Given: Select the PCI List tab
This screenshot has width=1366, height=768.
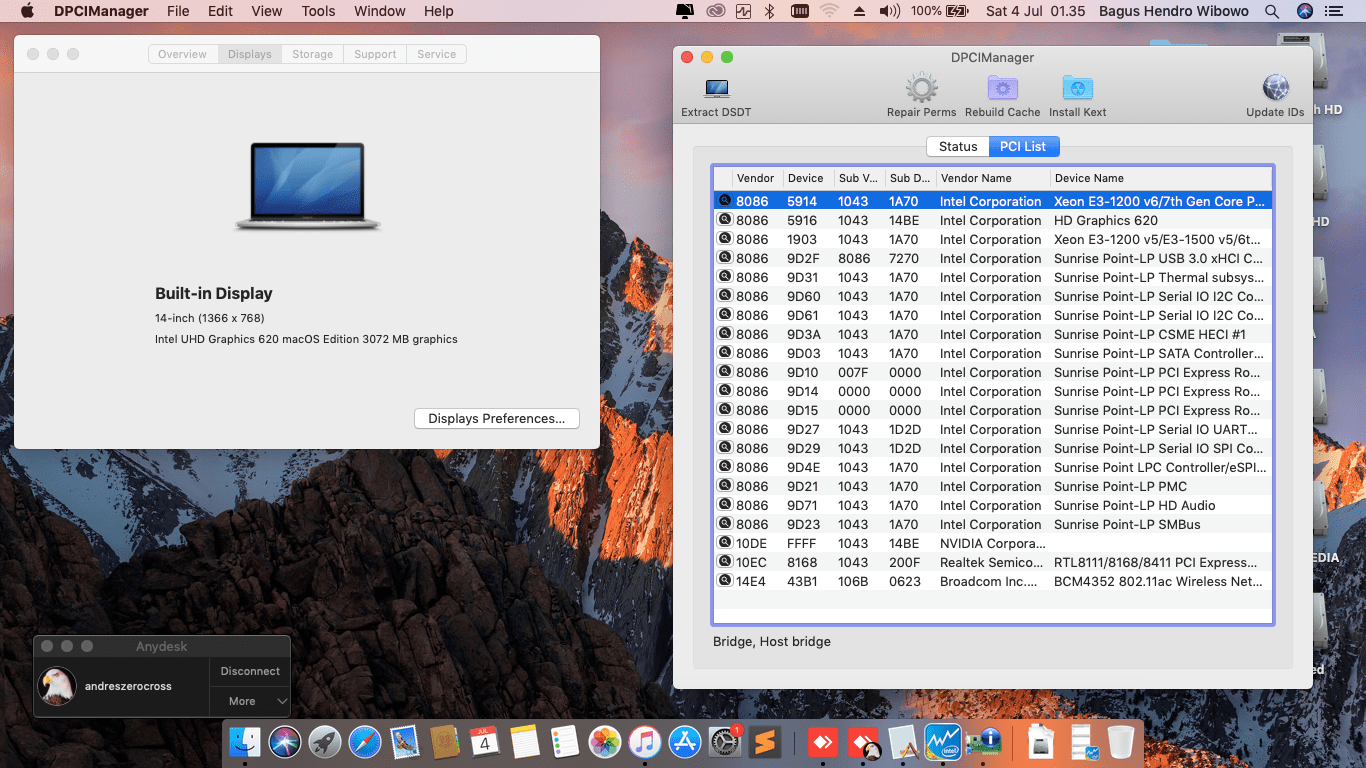Looking at the screenshot, I should point(1023,146).
